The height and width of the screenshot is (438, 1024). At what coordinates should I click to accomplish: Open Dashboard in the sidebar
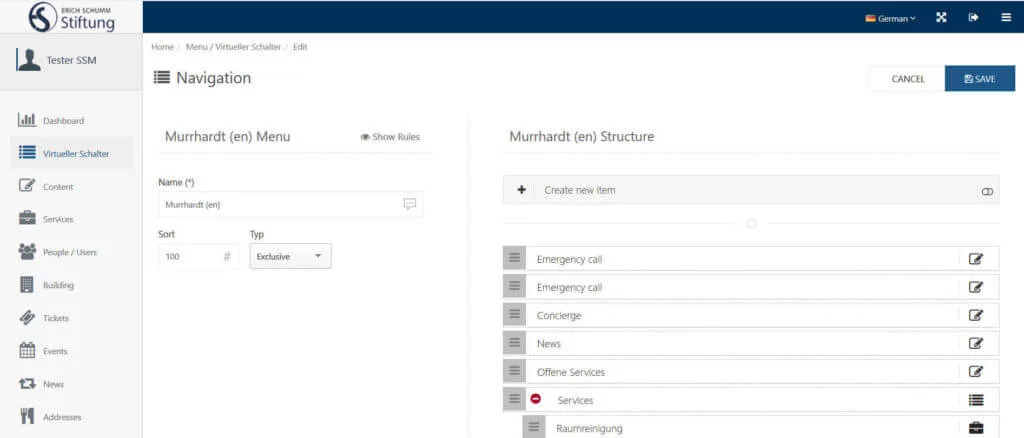tap(63, 121)
